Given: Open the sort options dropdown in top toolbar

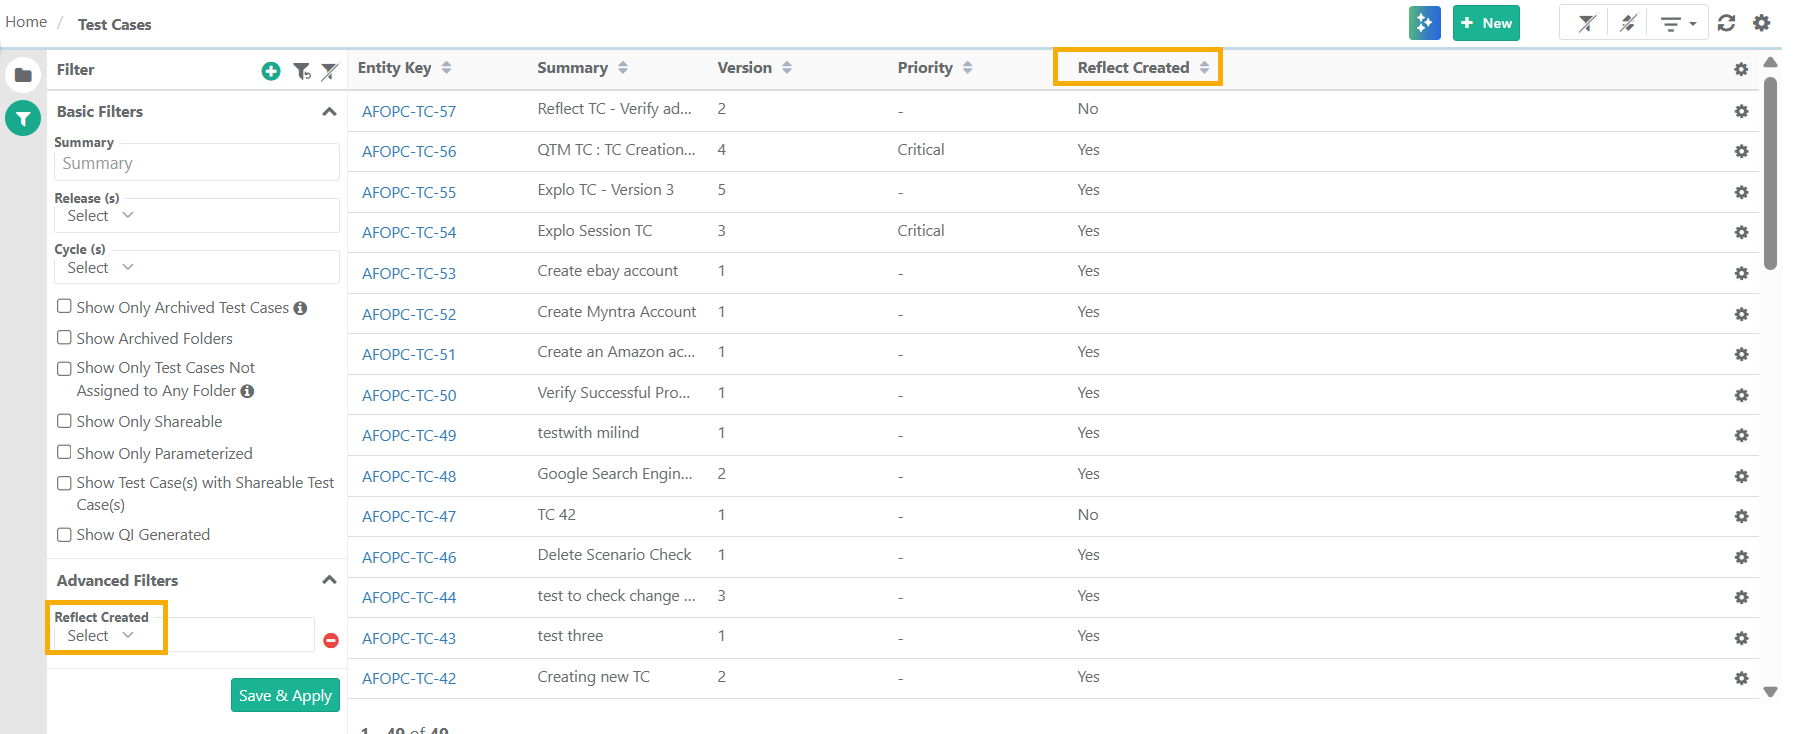Looking at the screenshot, I should 1678,23.
